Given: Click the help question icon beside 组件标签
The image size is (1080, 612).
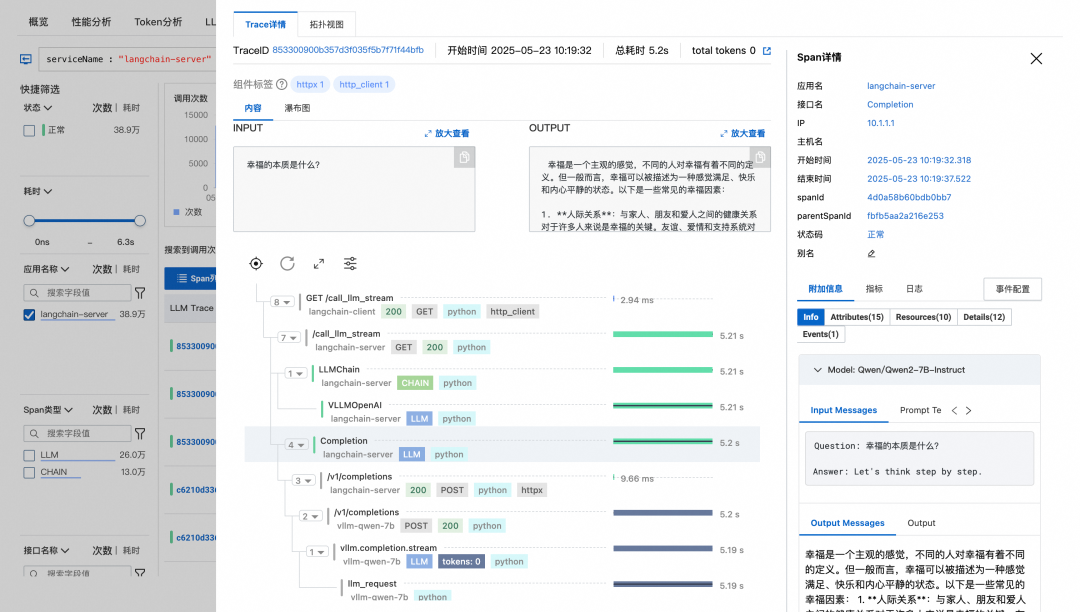Looking at the screenshot, I should [282, 85].
